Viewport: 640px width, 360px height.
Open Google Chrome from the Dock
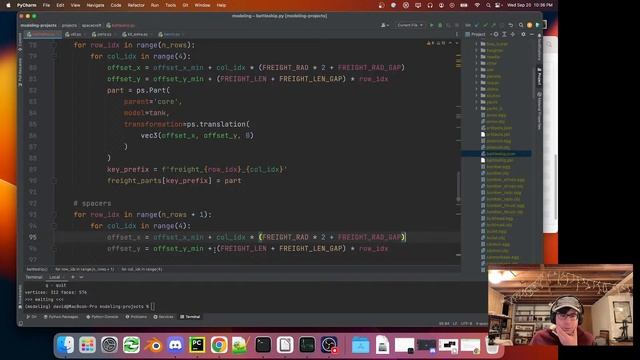(x=219, y=345)
